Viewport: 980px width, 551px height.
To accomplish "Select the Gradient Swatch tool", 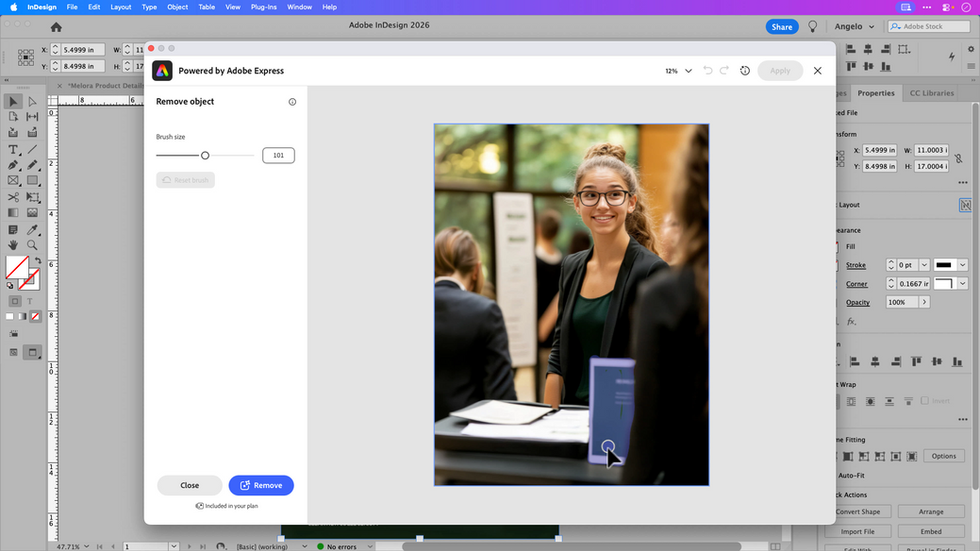I will point(13,213).
